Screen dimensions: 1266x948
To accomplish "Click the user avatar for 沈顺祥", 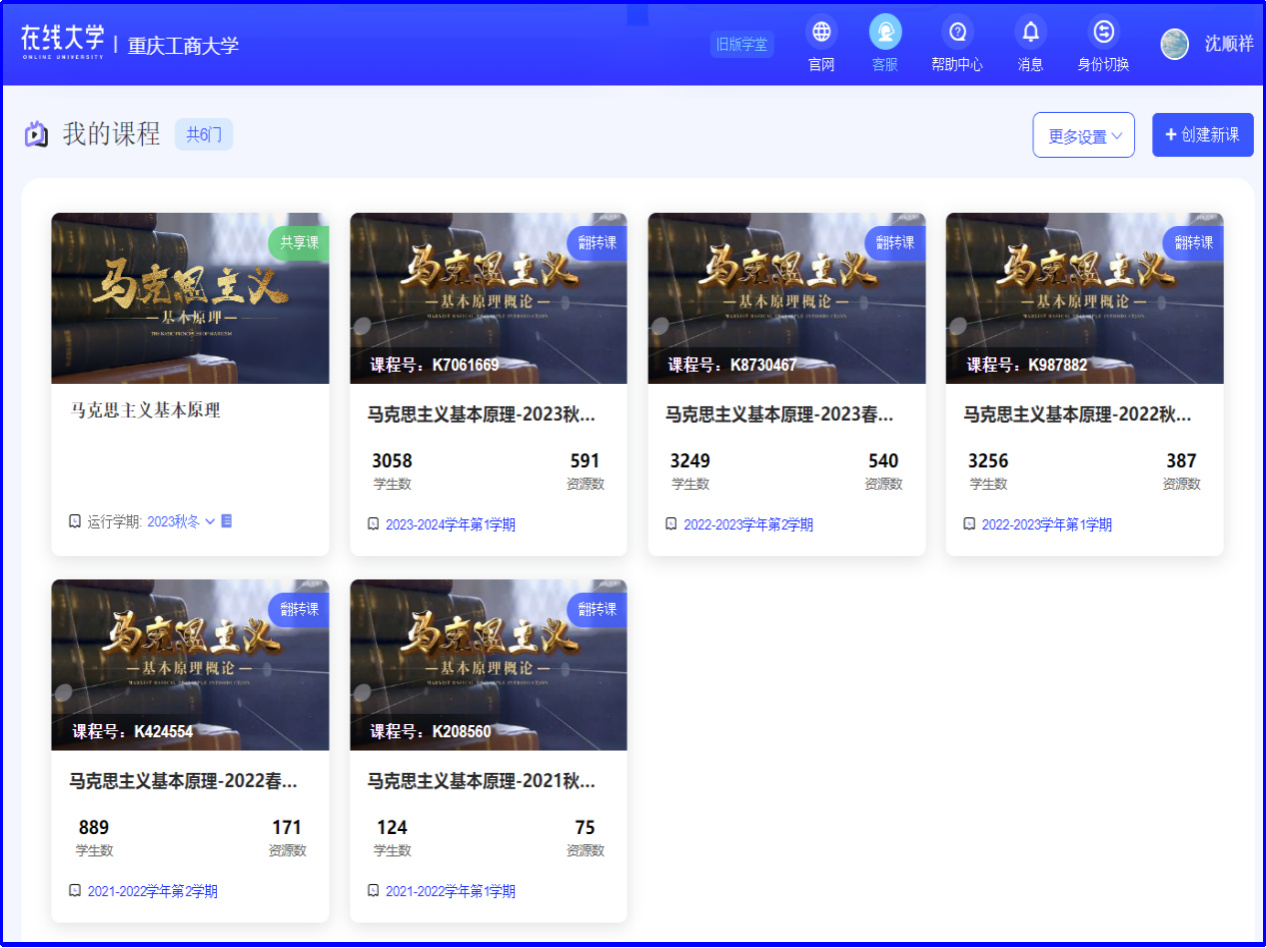I will point(1174,44).
